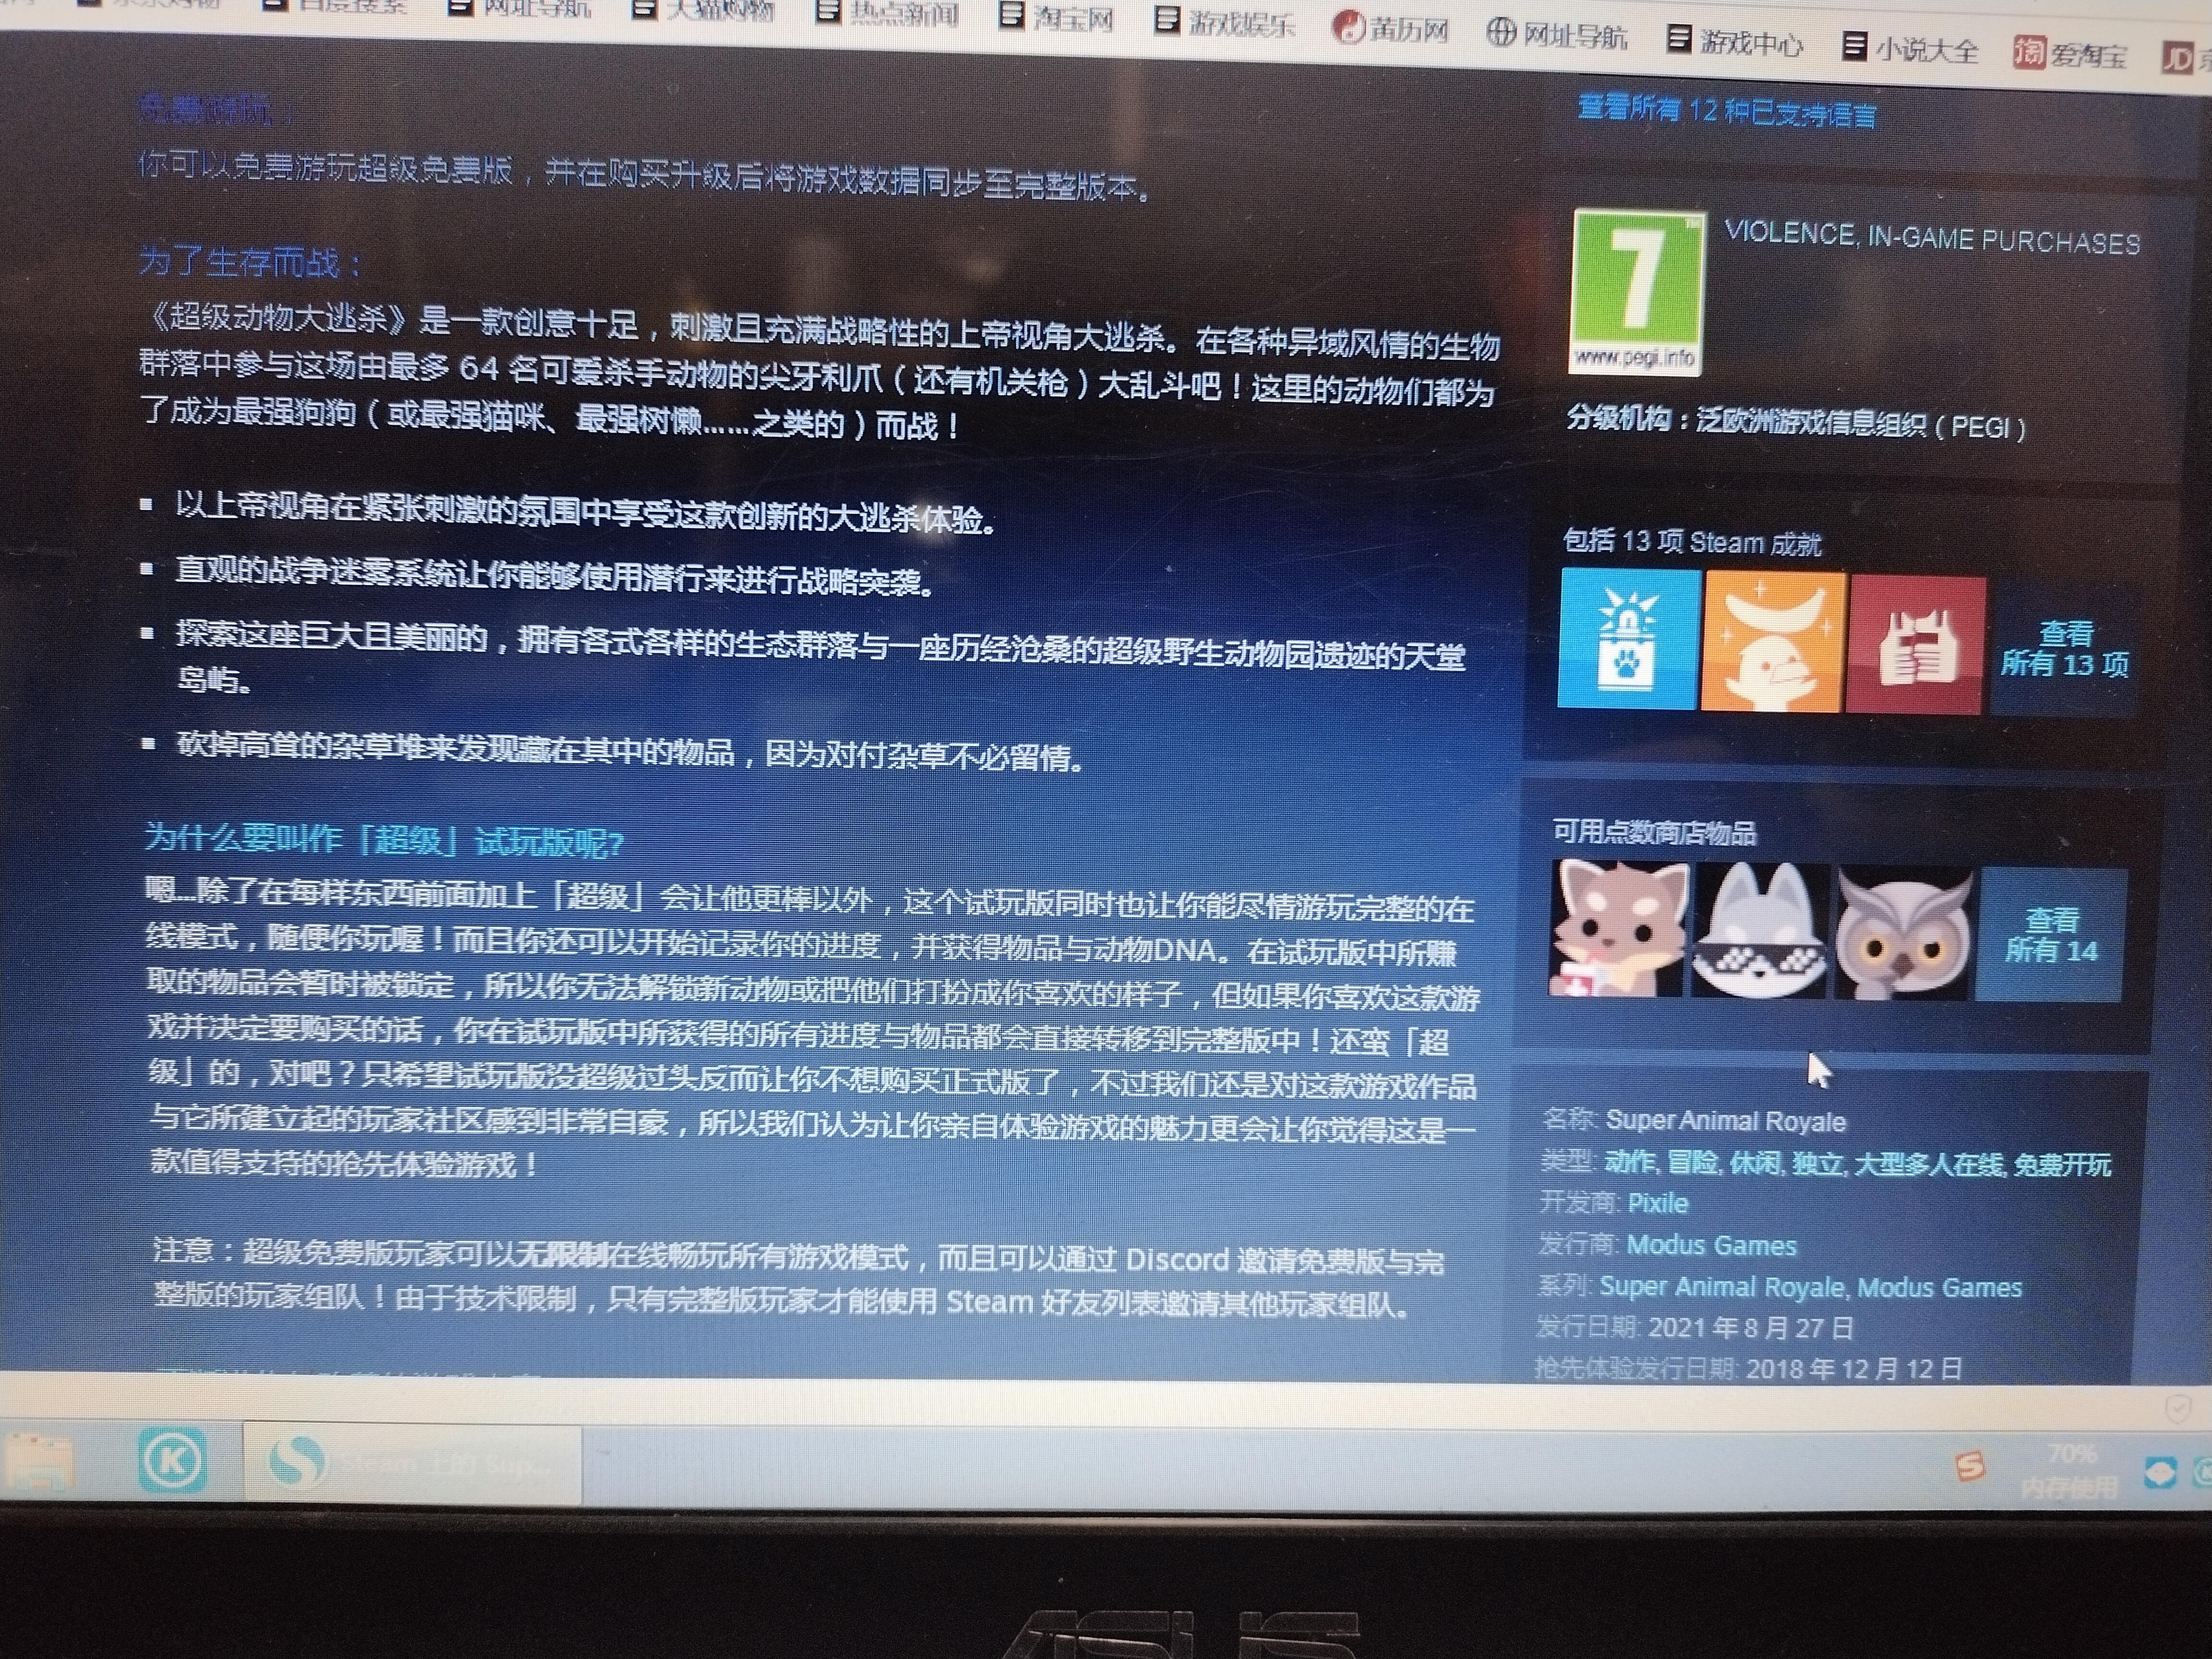Image resolution: width=2212 pixels, height=1659 pixels.
Task: Click 查看所有 13 项 achievements button
Action: pyautogui.click(x=2064, y=649)
